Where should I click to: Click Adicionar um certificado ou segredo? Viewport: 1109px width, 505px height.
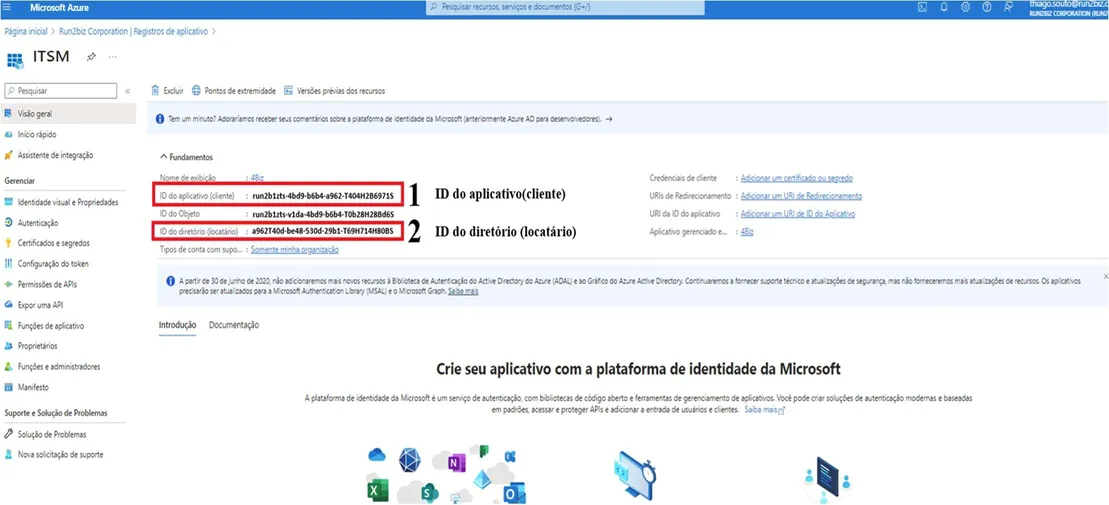(796, 178)
